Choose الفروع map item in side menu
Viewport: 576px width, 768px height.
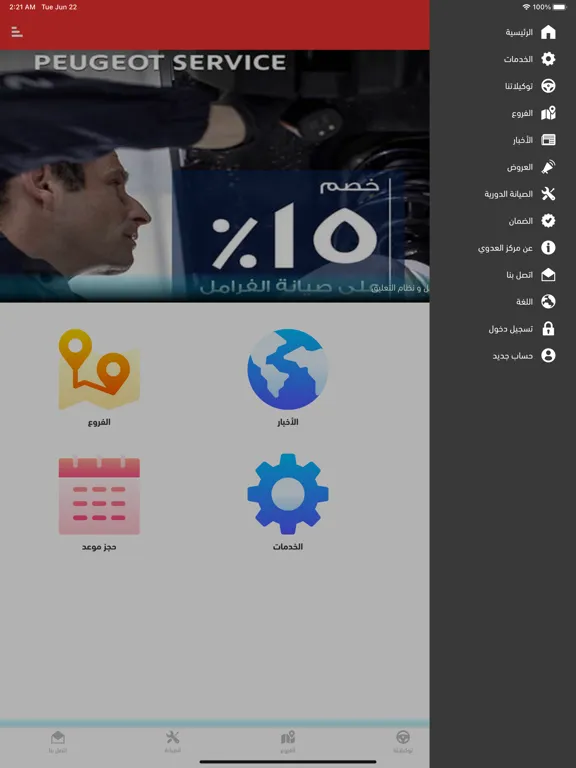tap(533, 113)
